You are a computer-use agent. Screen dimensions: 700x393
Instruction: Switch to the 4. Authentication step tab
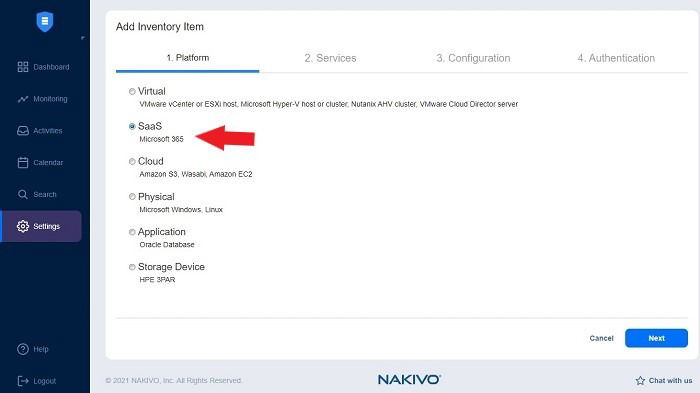click(x=616, y=58)
